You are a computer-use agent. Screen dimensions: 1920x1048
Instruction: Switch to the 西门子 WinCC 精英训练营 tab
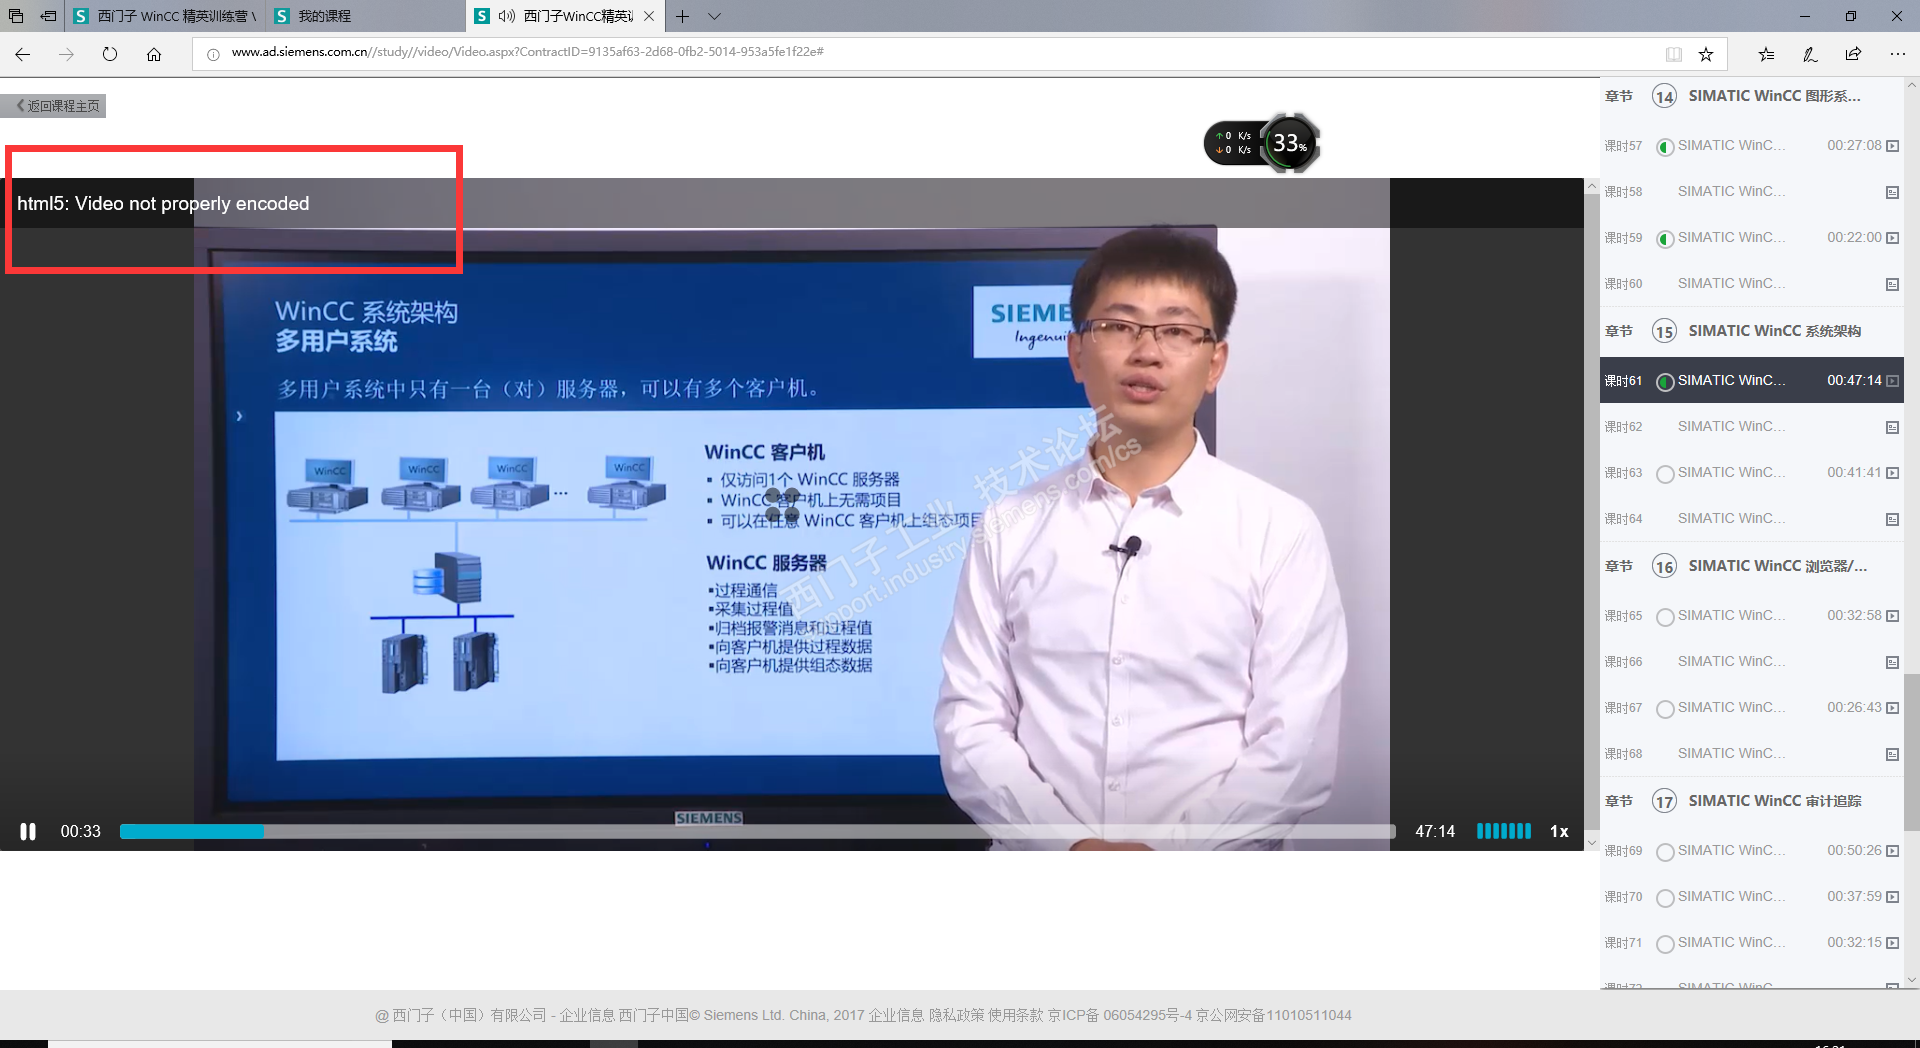[x=165, y=16]
